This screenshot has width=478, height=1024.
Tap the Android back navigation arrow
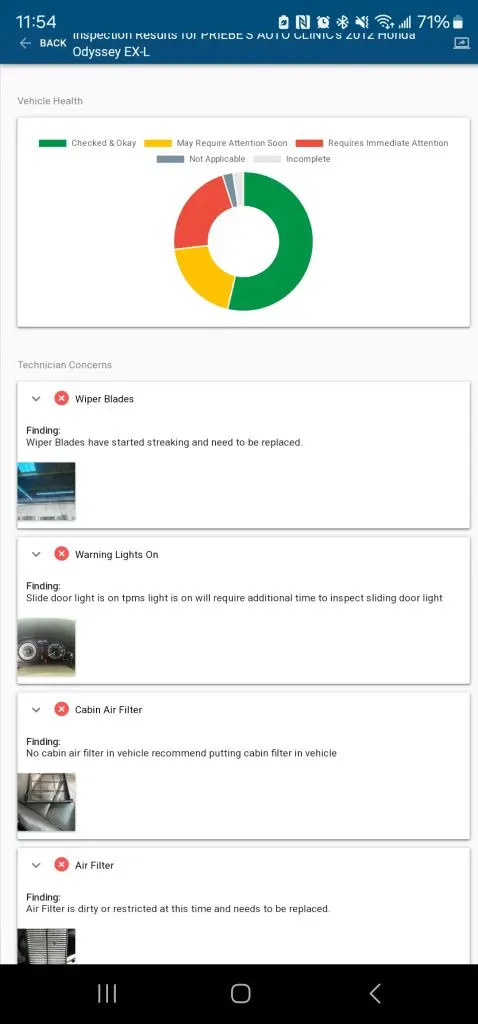375,993
